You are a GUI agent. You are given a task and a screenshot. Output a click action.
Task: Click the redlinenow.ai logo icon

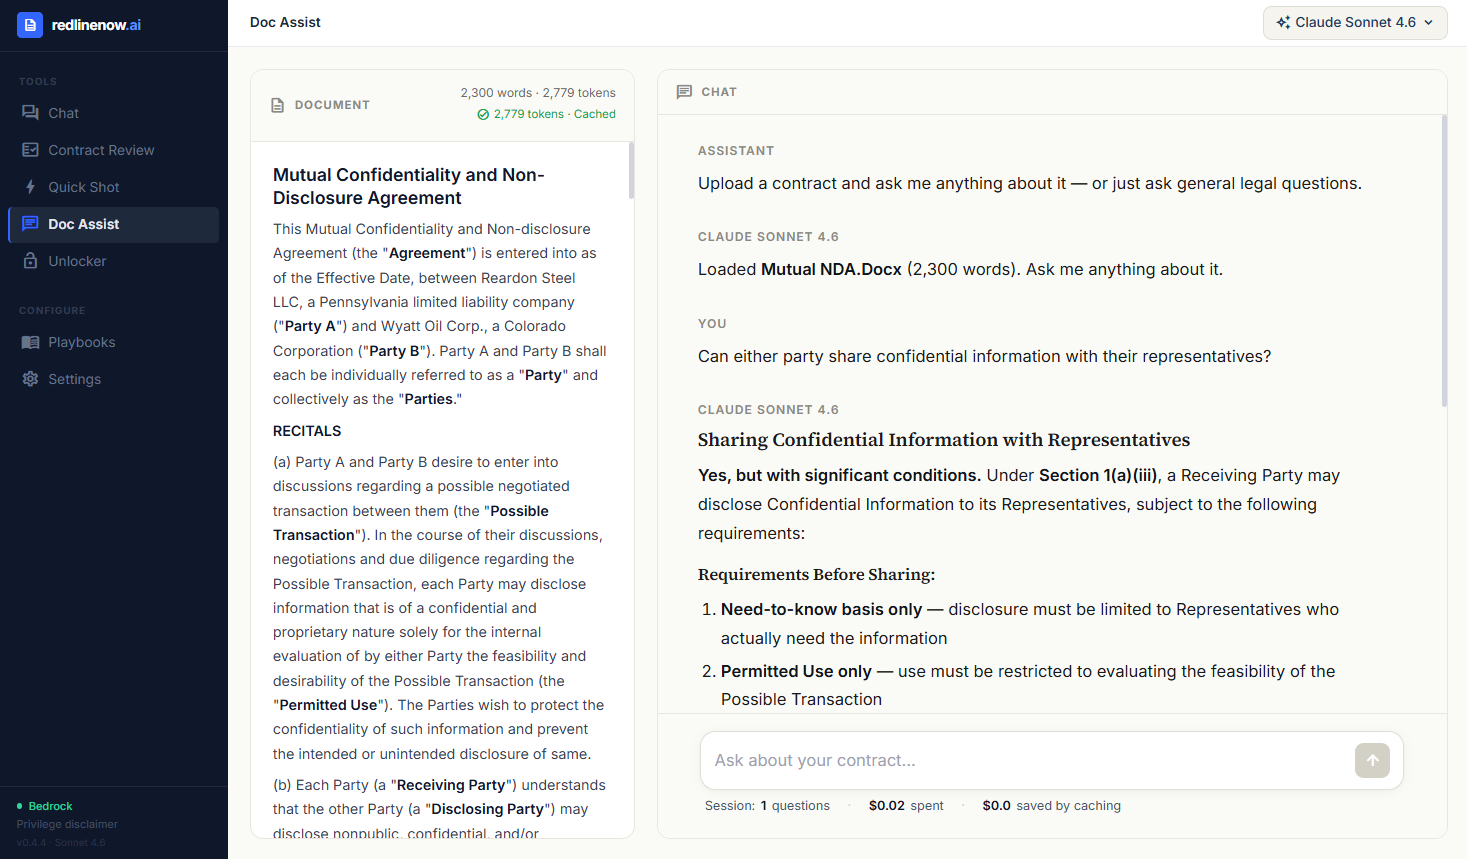(30, 25)
